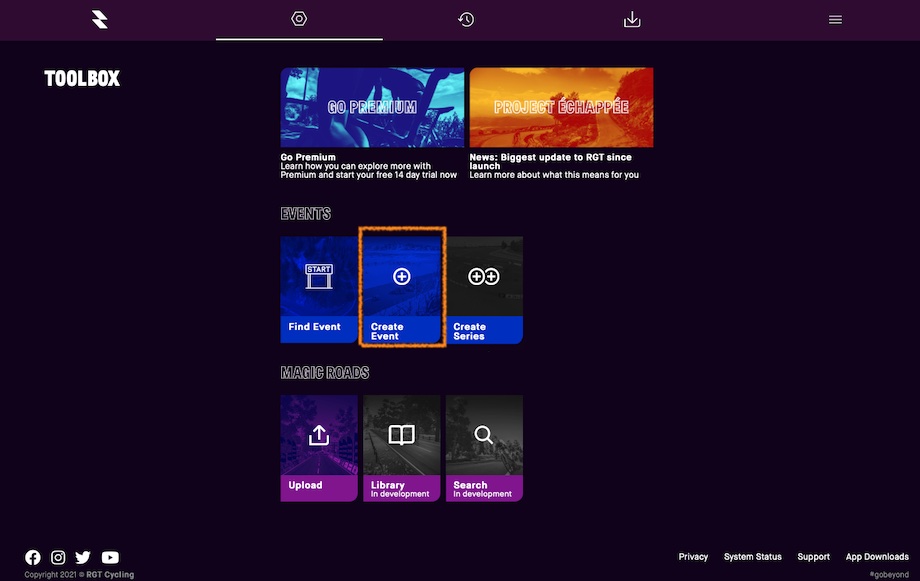Click the Search magnifier icon

click(x=483, y=435)
